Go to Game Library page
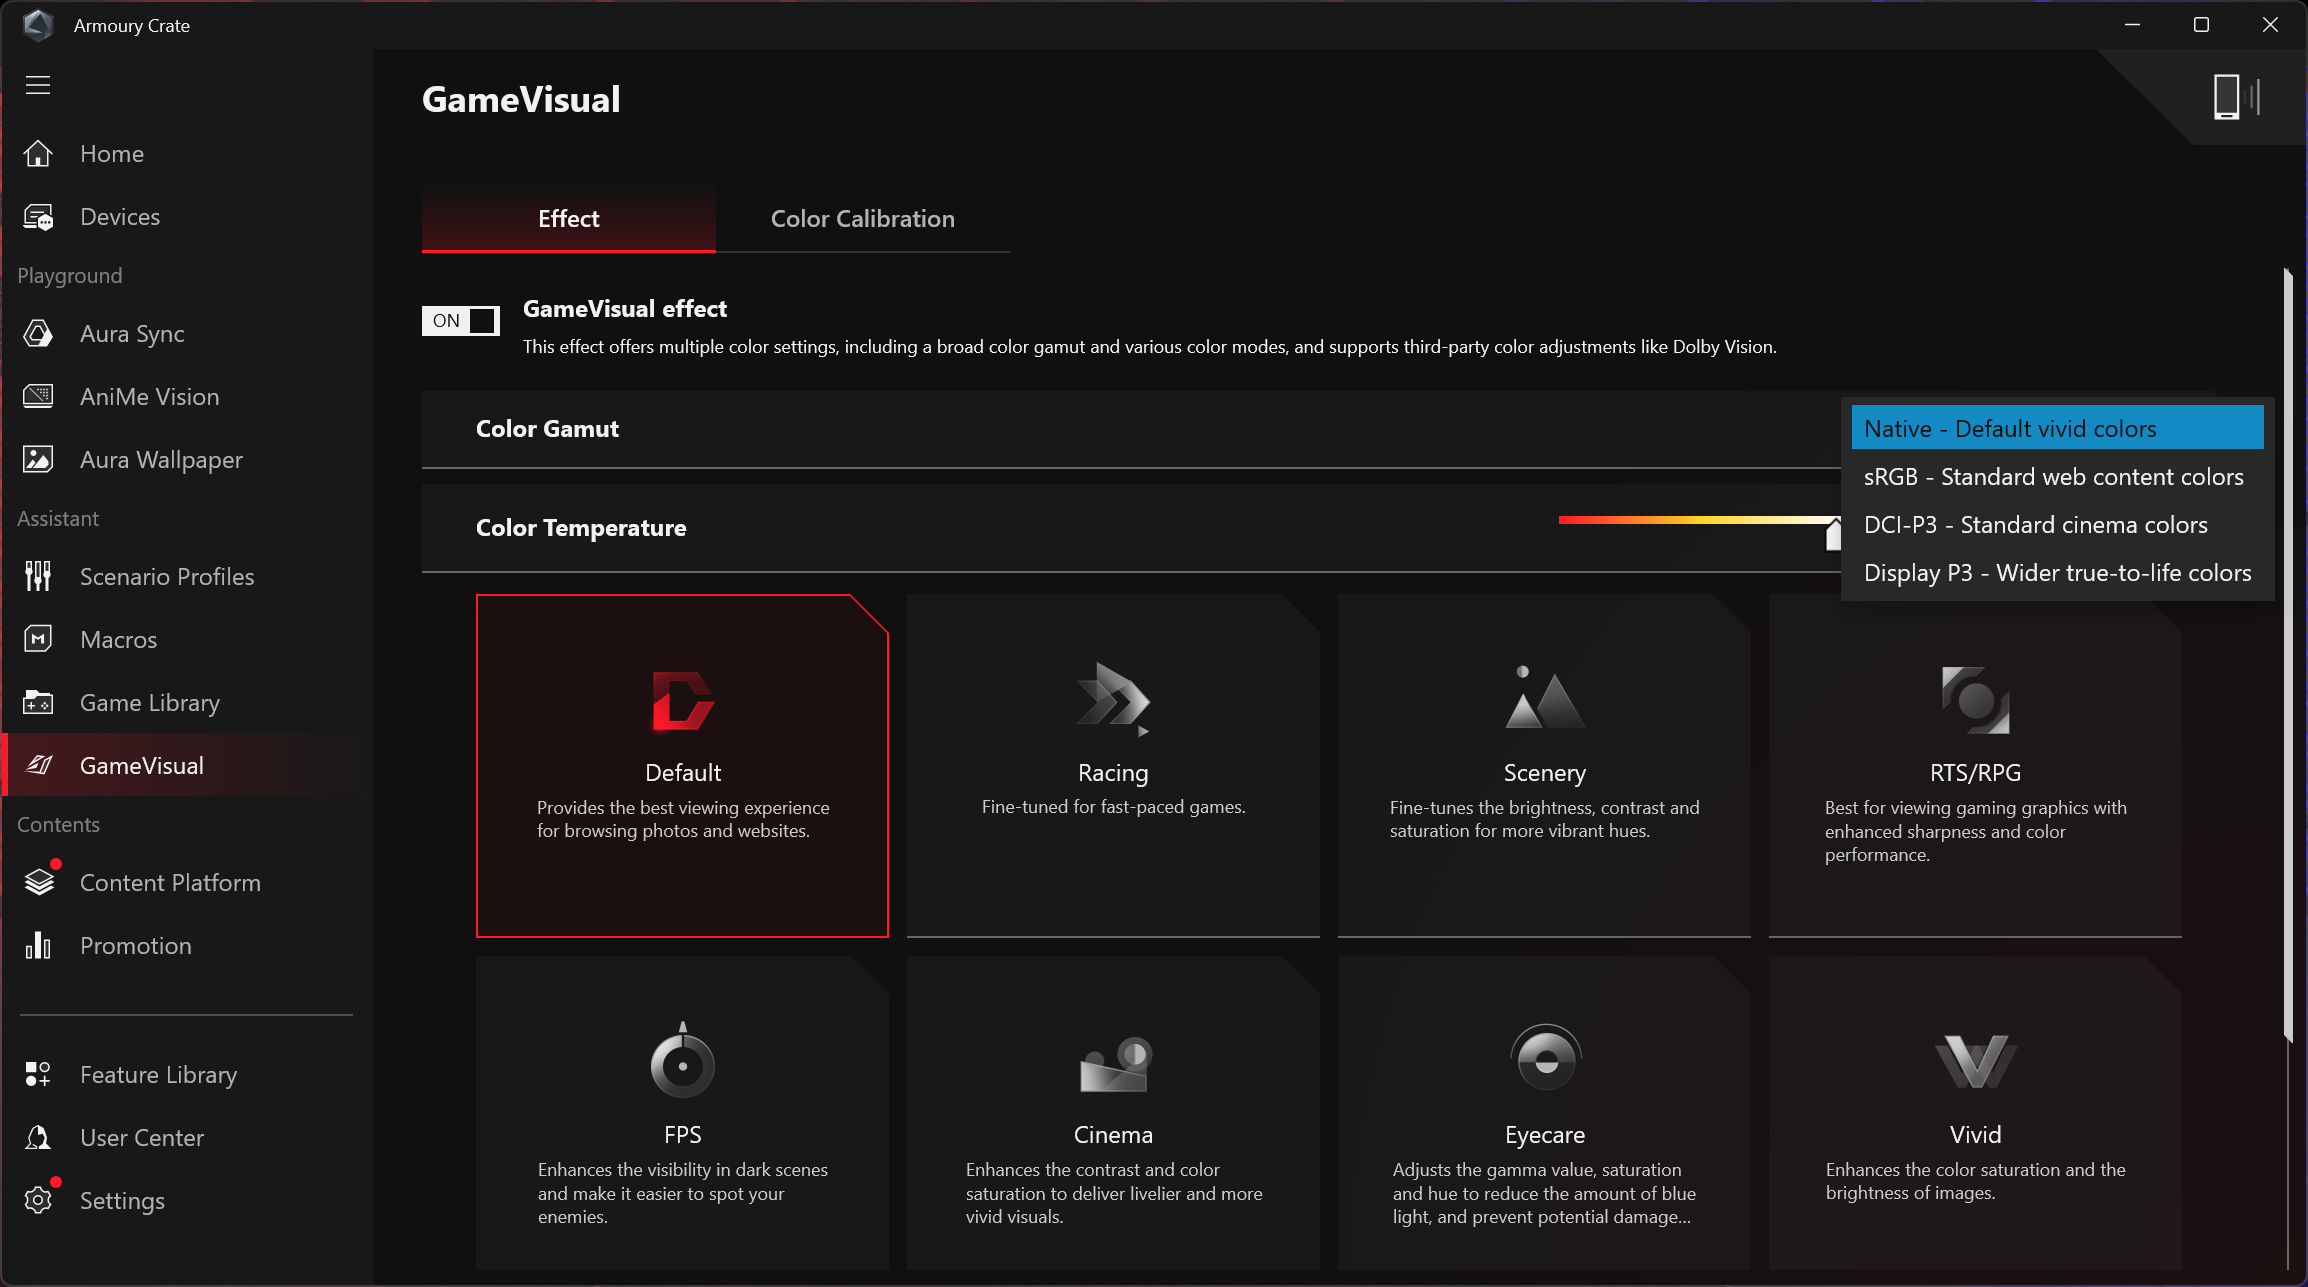 pyautogui.click(x=150, y=703)
